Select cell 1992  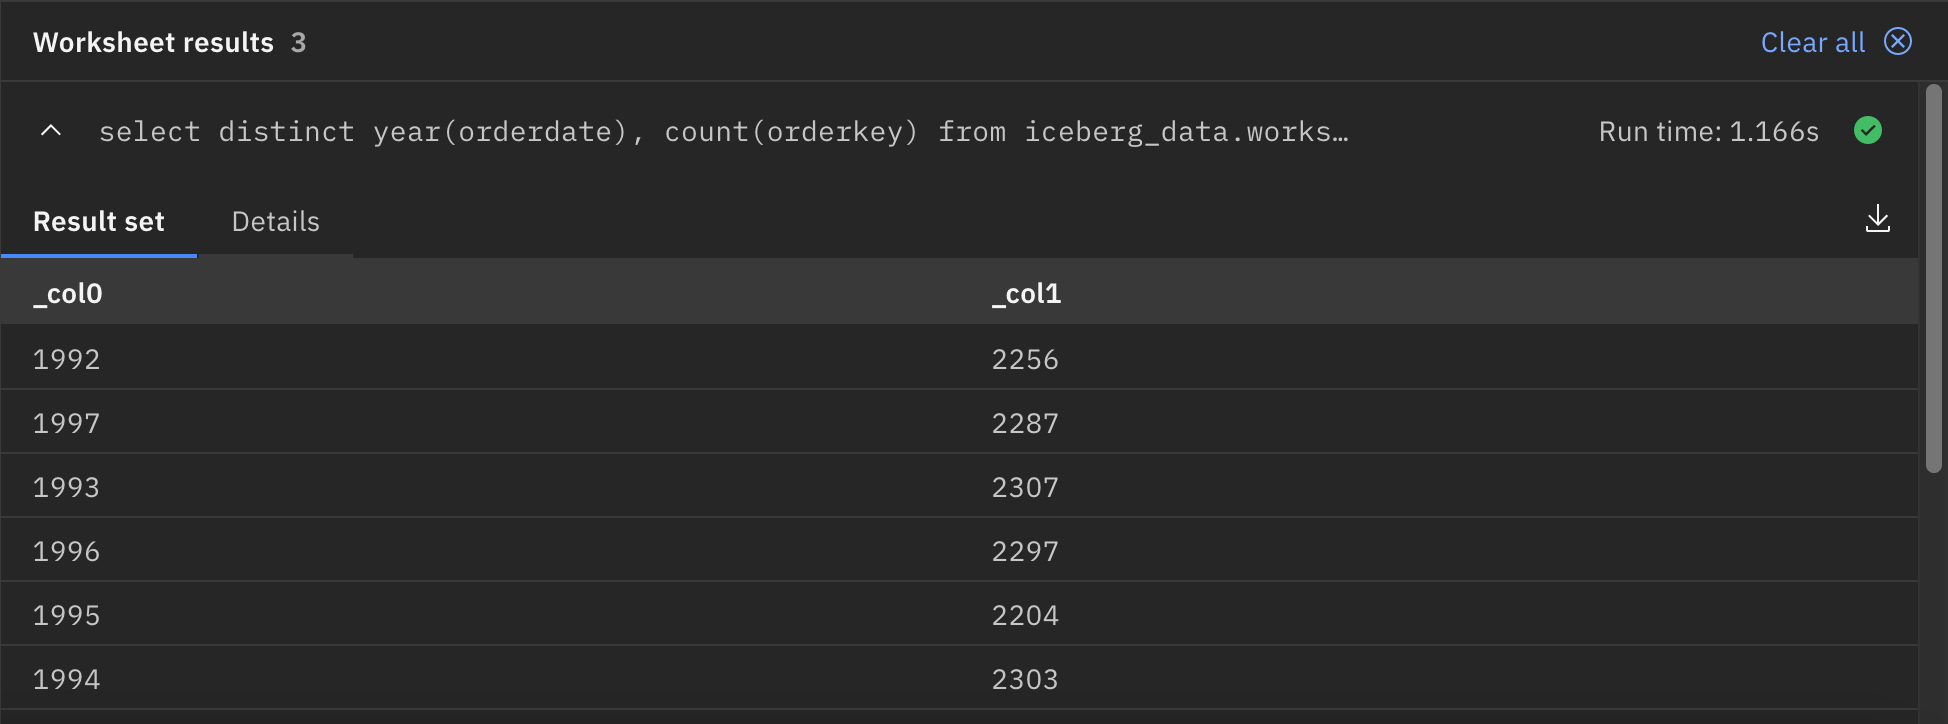tap(67, 359)
